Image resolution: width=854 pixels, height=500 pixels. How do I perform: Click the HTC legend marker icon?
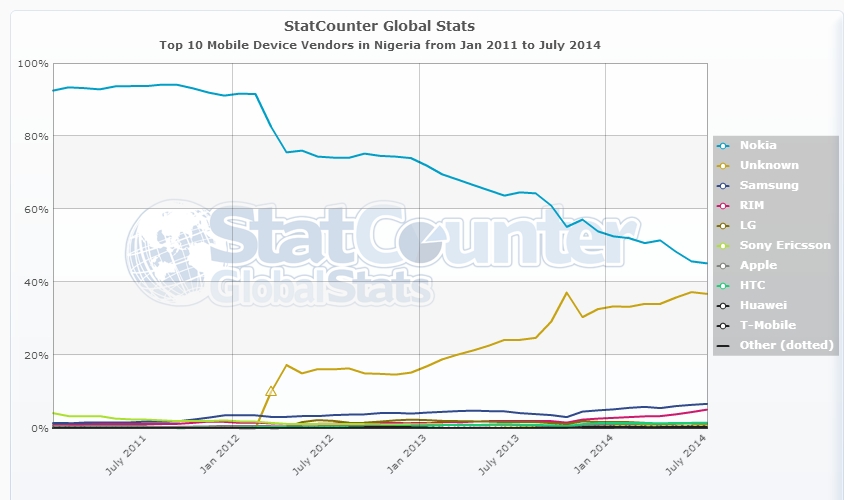tap(724, 285)
